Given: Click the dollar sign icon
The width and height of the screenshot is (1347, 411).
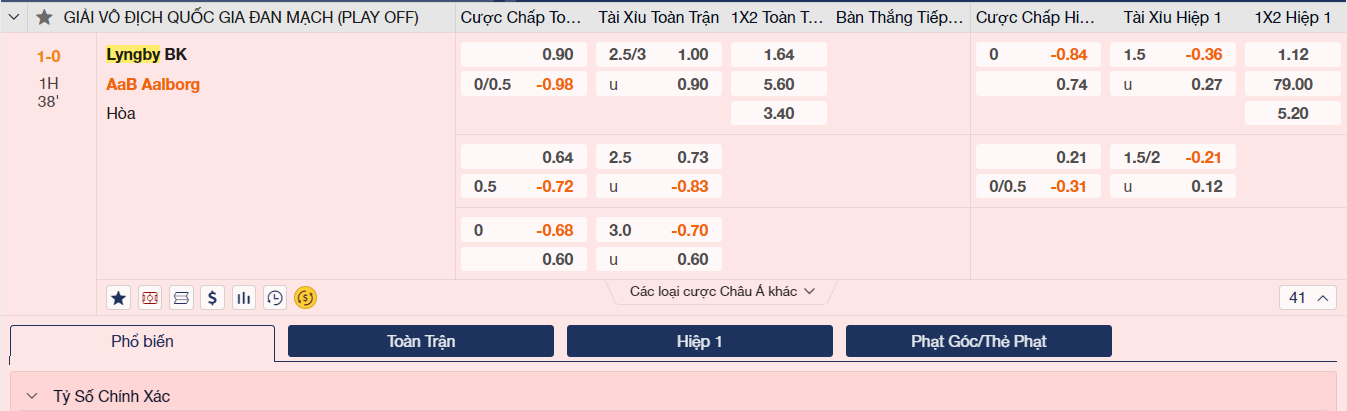Looking at the screenshot, I should (212, 297).
